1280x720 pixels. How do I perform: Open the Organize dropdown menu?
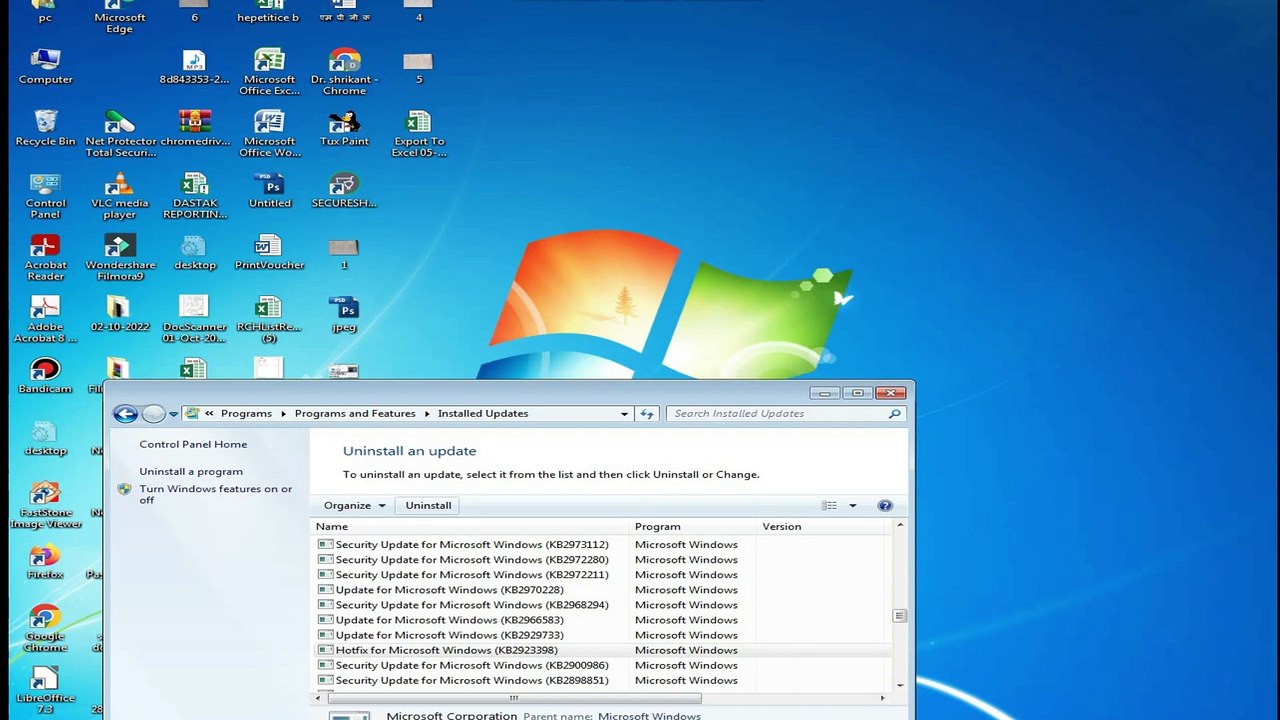[354, 506]
